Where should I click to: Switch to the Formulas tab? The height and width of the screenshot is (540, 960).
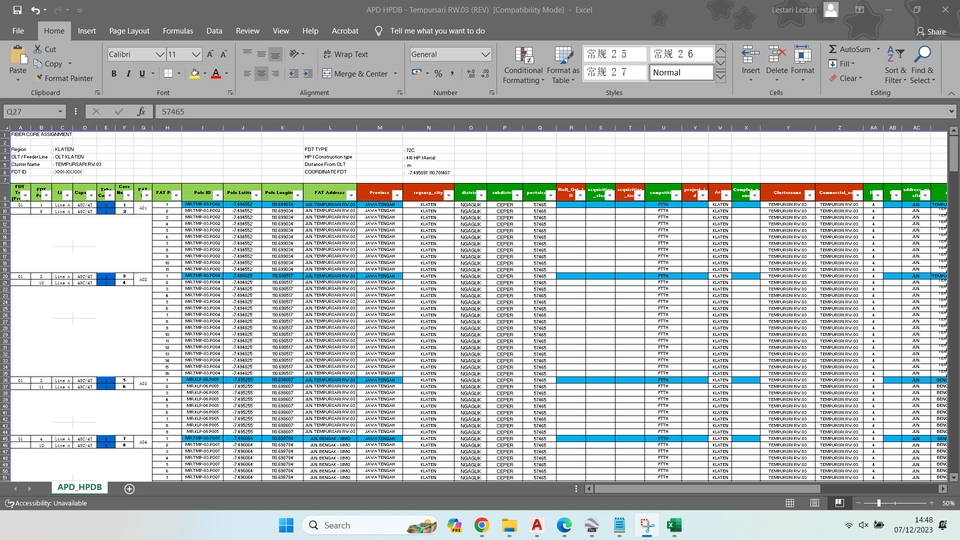coord(178,31)
